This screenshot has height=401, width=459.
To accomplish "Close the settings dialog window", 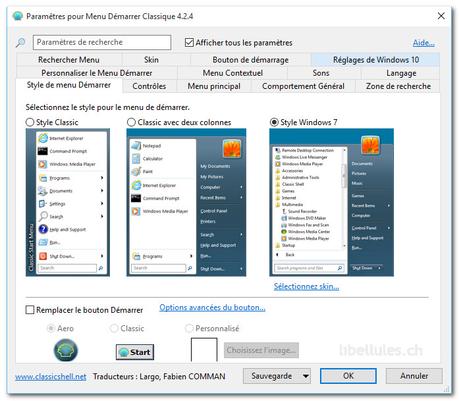I will coord(441,16).
